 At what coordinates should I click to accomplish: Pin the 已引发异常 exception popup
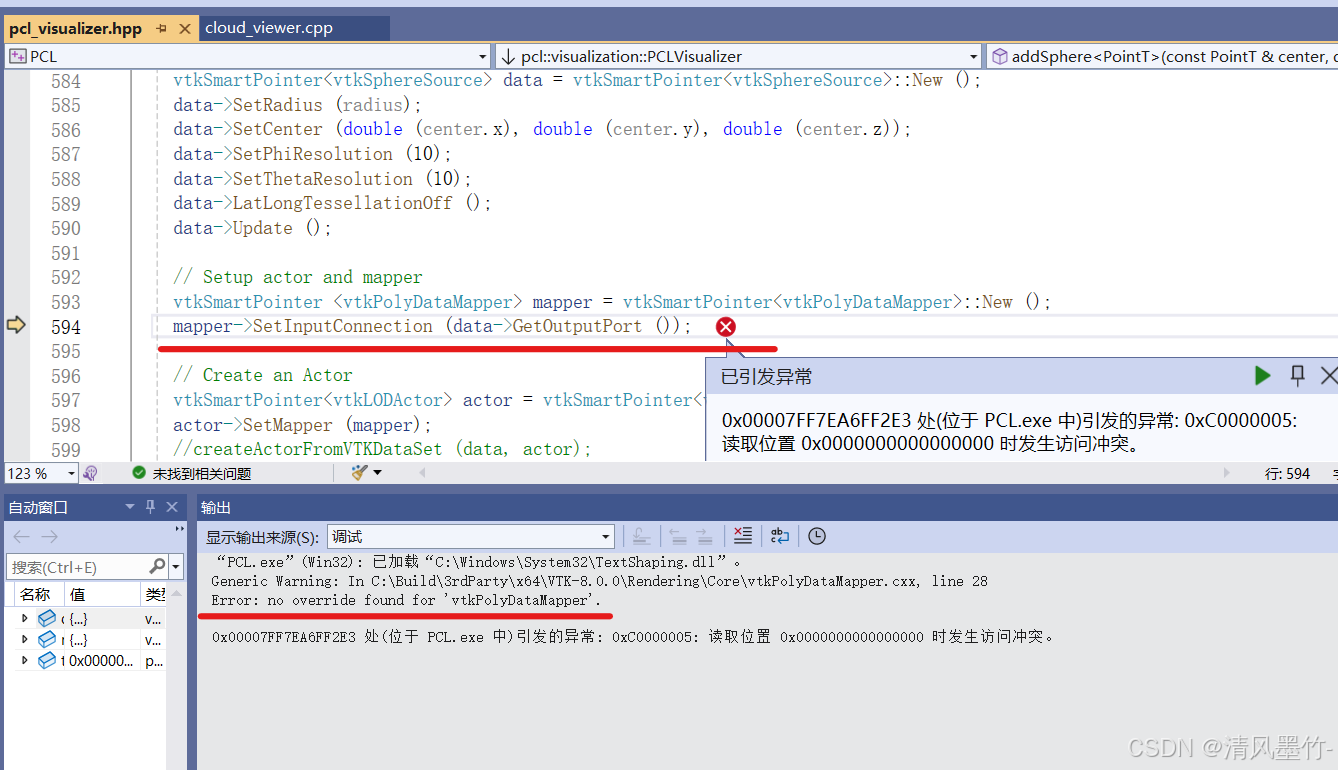click(1297, 375)
